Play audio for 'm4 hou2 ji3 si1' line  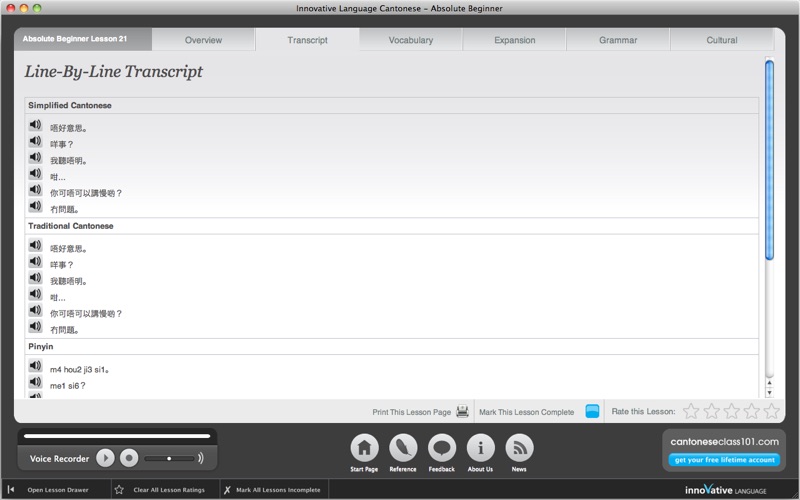pyautogui.click(x=35, y=365)
